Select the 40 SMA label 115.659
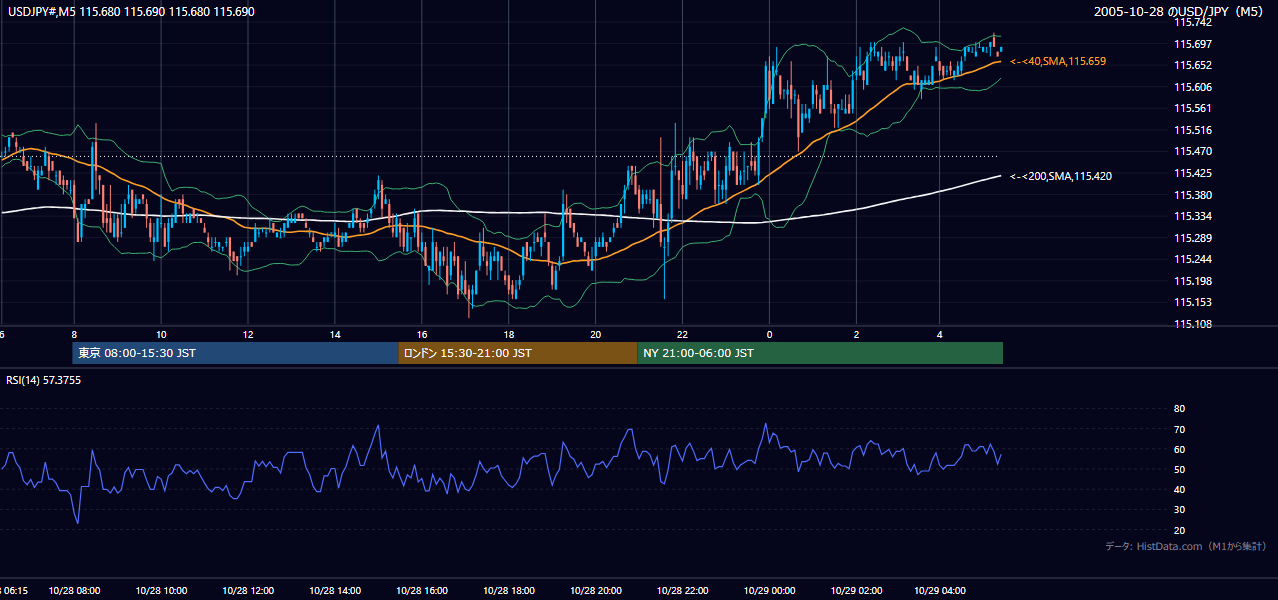The image size is (1278, 600). (1058, 61)
